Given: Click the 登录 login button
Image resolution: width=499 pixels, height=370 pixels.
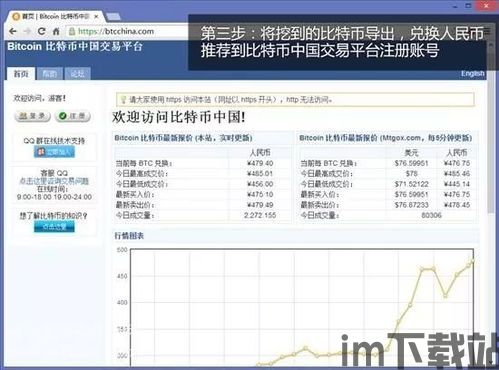Looking at the screenshot, I should 32,116.
